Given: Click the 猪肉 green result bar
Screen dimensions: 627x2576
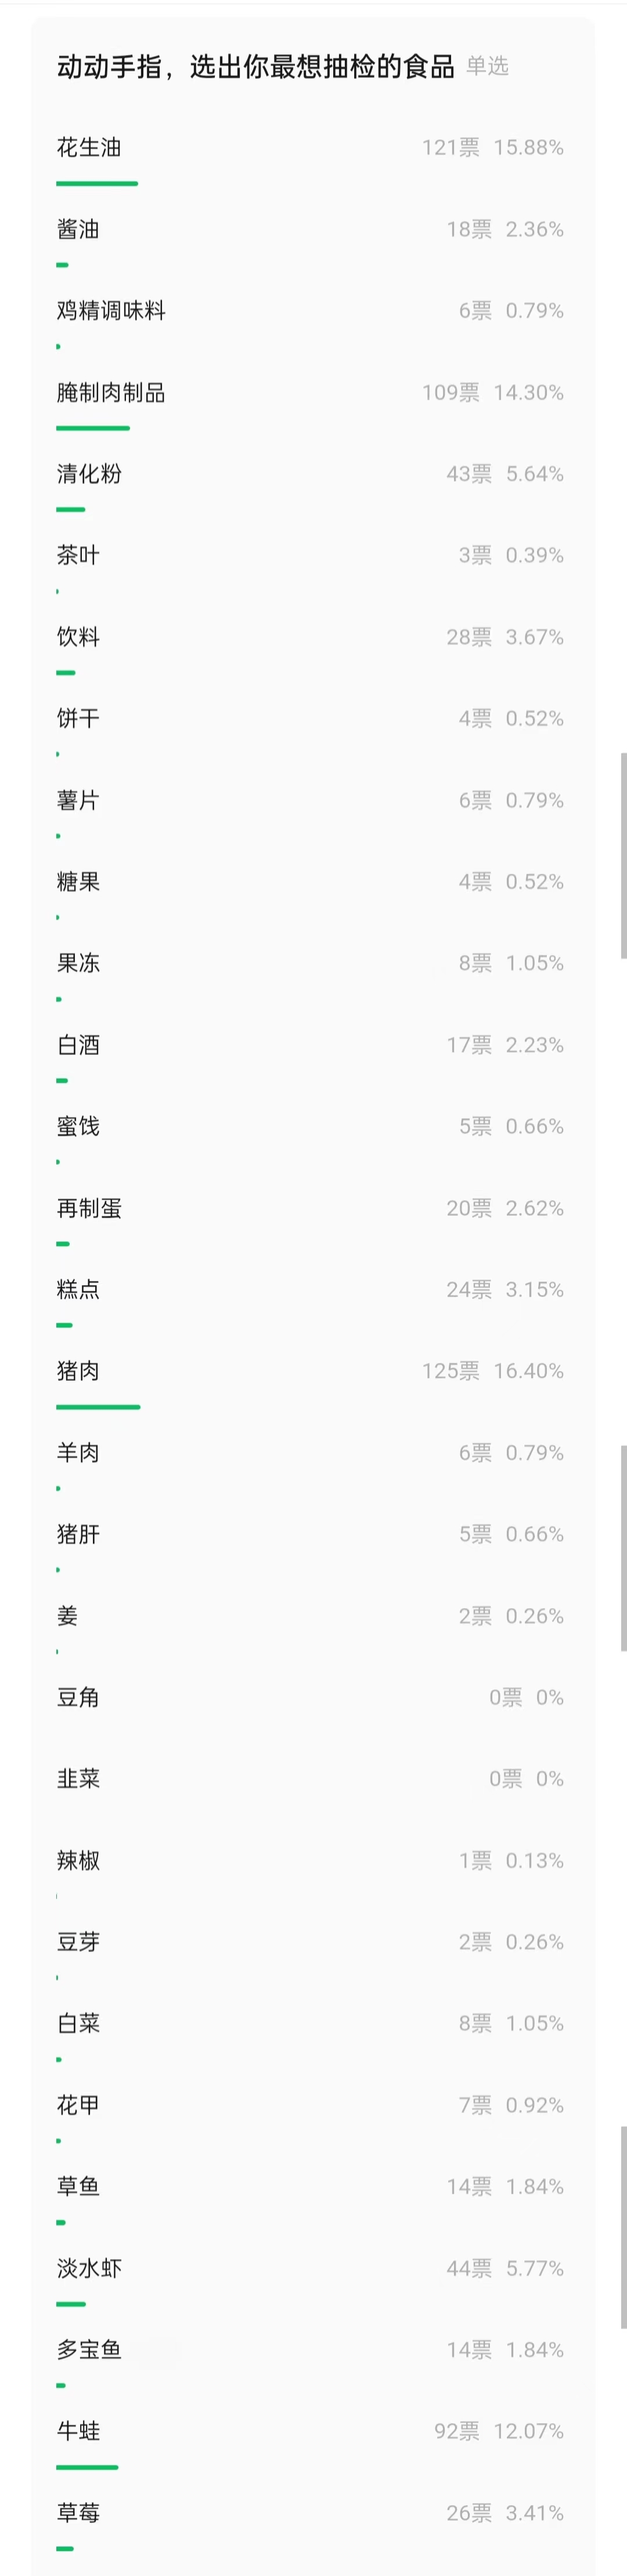Looking at the screenshot, I should pos(98,1407).
